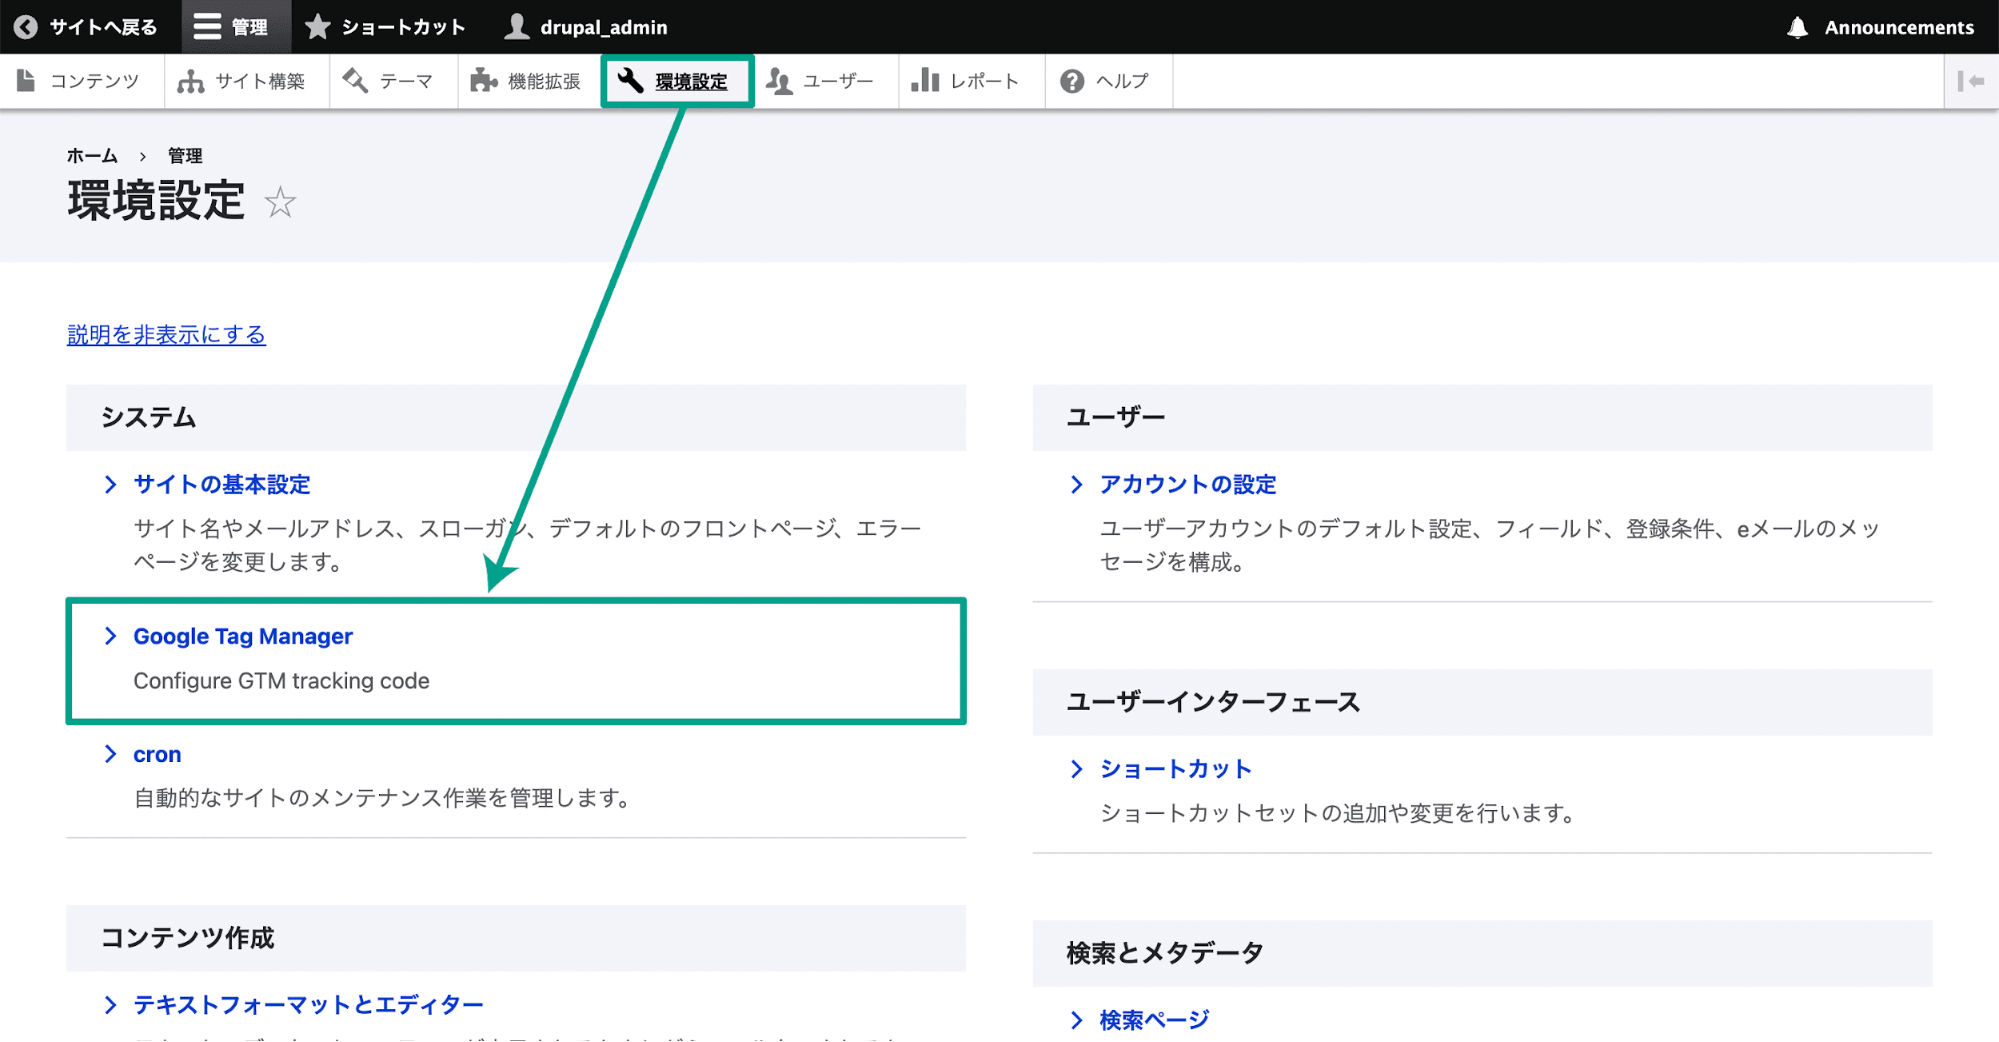Click サイトへ戻る text to return to site
The image size is (1999, 1042).
coord(103,27)
